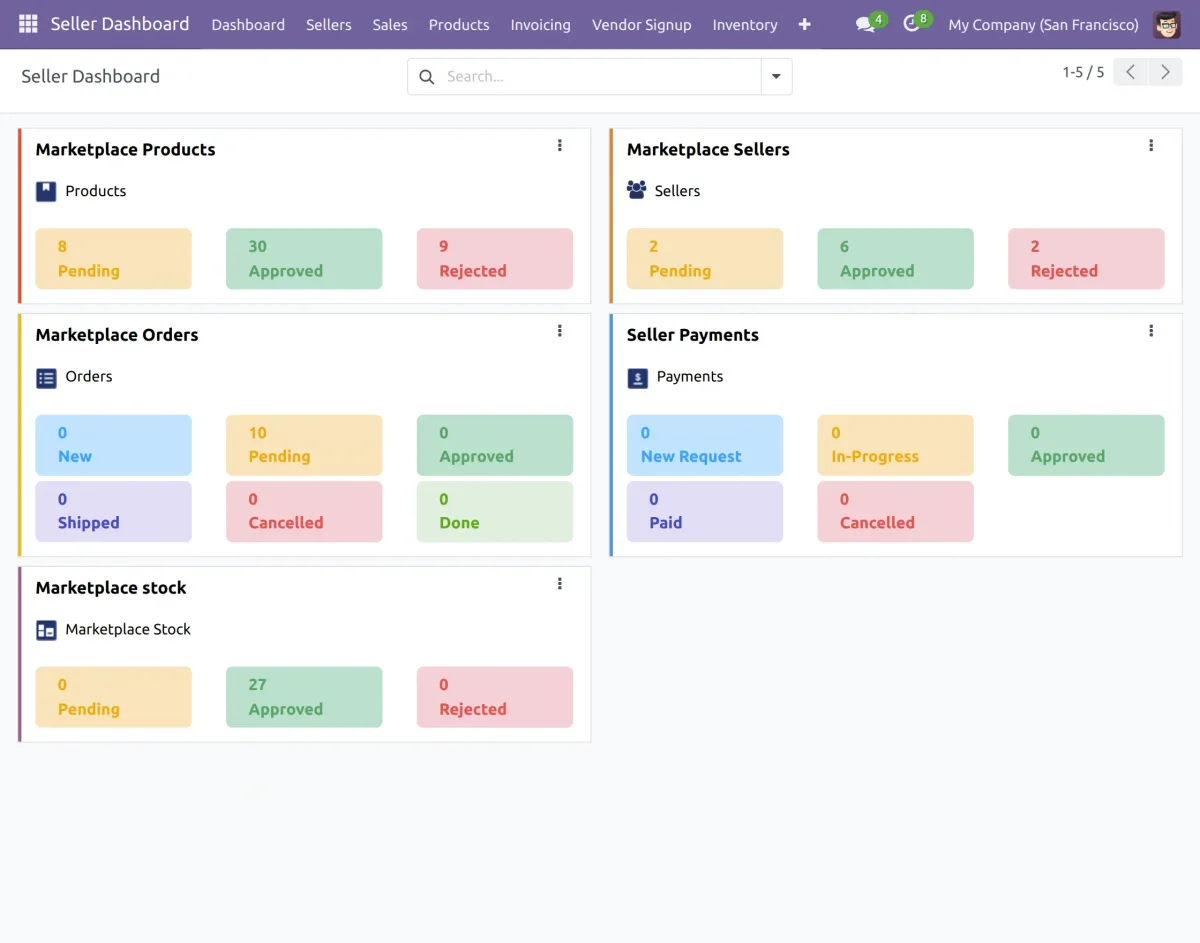Open Marketplace stock three-dot menu
The height and width of the screenshot is (943, 1200).
(560, 584)
